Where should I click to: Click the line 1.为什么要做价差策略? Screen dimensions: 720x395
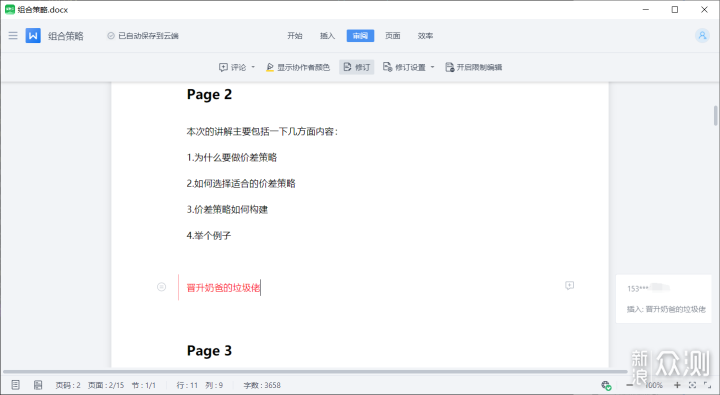point(232,158)
